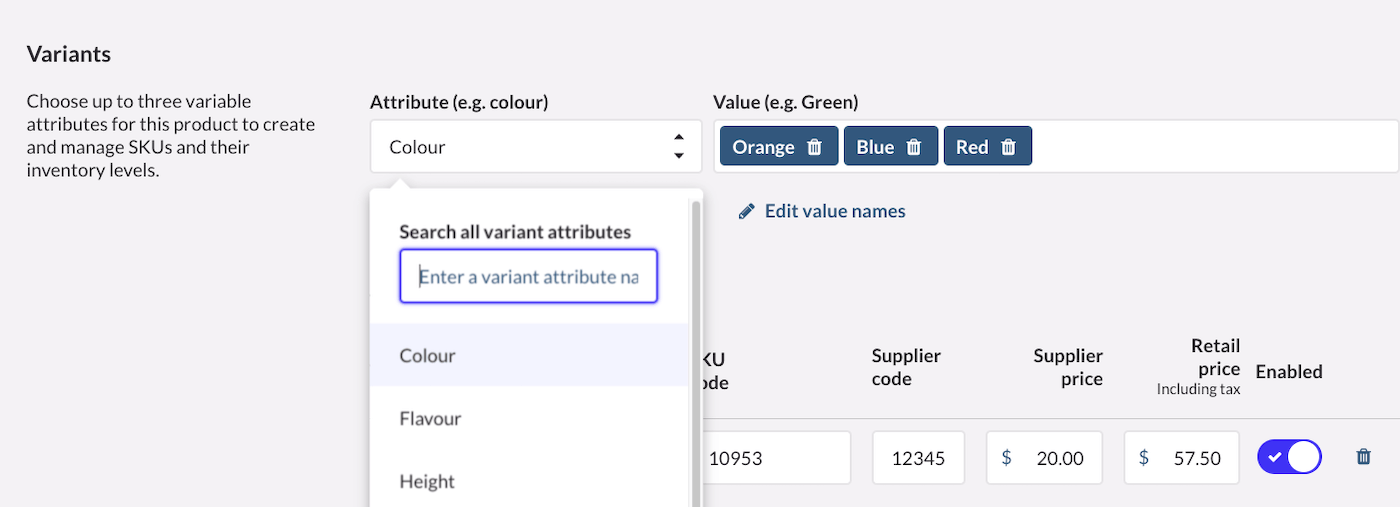Click the SKU code field showing 10953
This screenshot has height=507, width=1400.
tap(775, 458)
